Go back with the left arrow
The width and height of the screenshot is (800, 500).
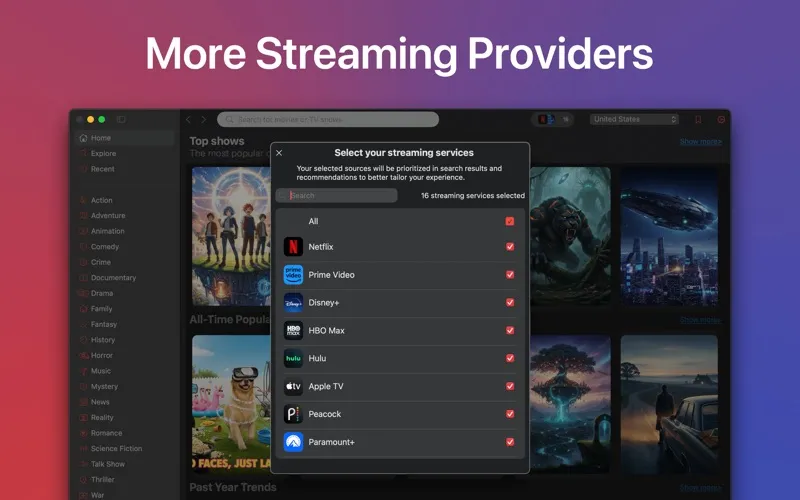pos(189,119)
